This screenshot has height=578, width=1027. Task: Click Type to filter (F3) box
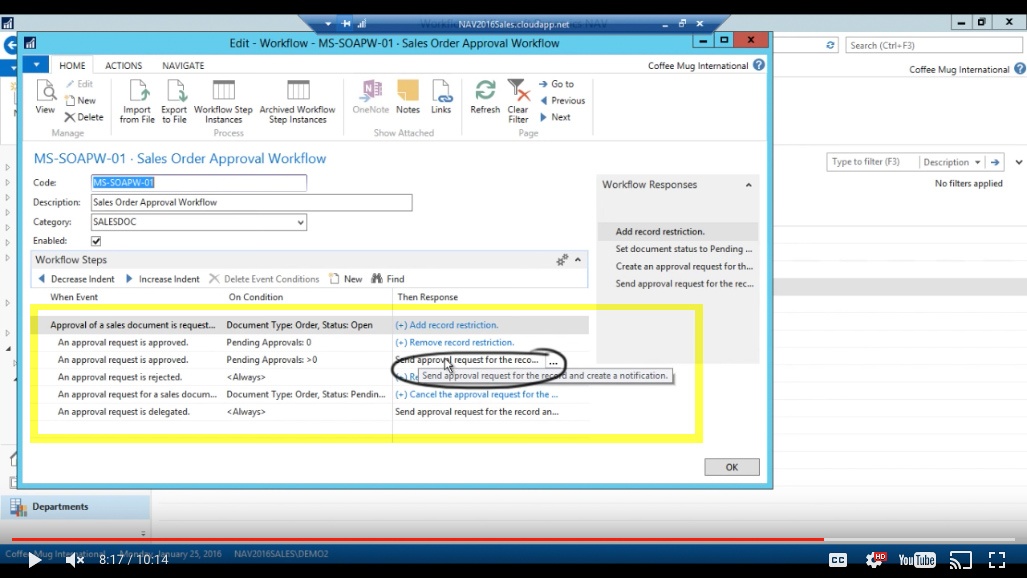[872, 162]
